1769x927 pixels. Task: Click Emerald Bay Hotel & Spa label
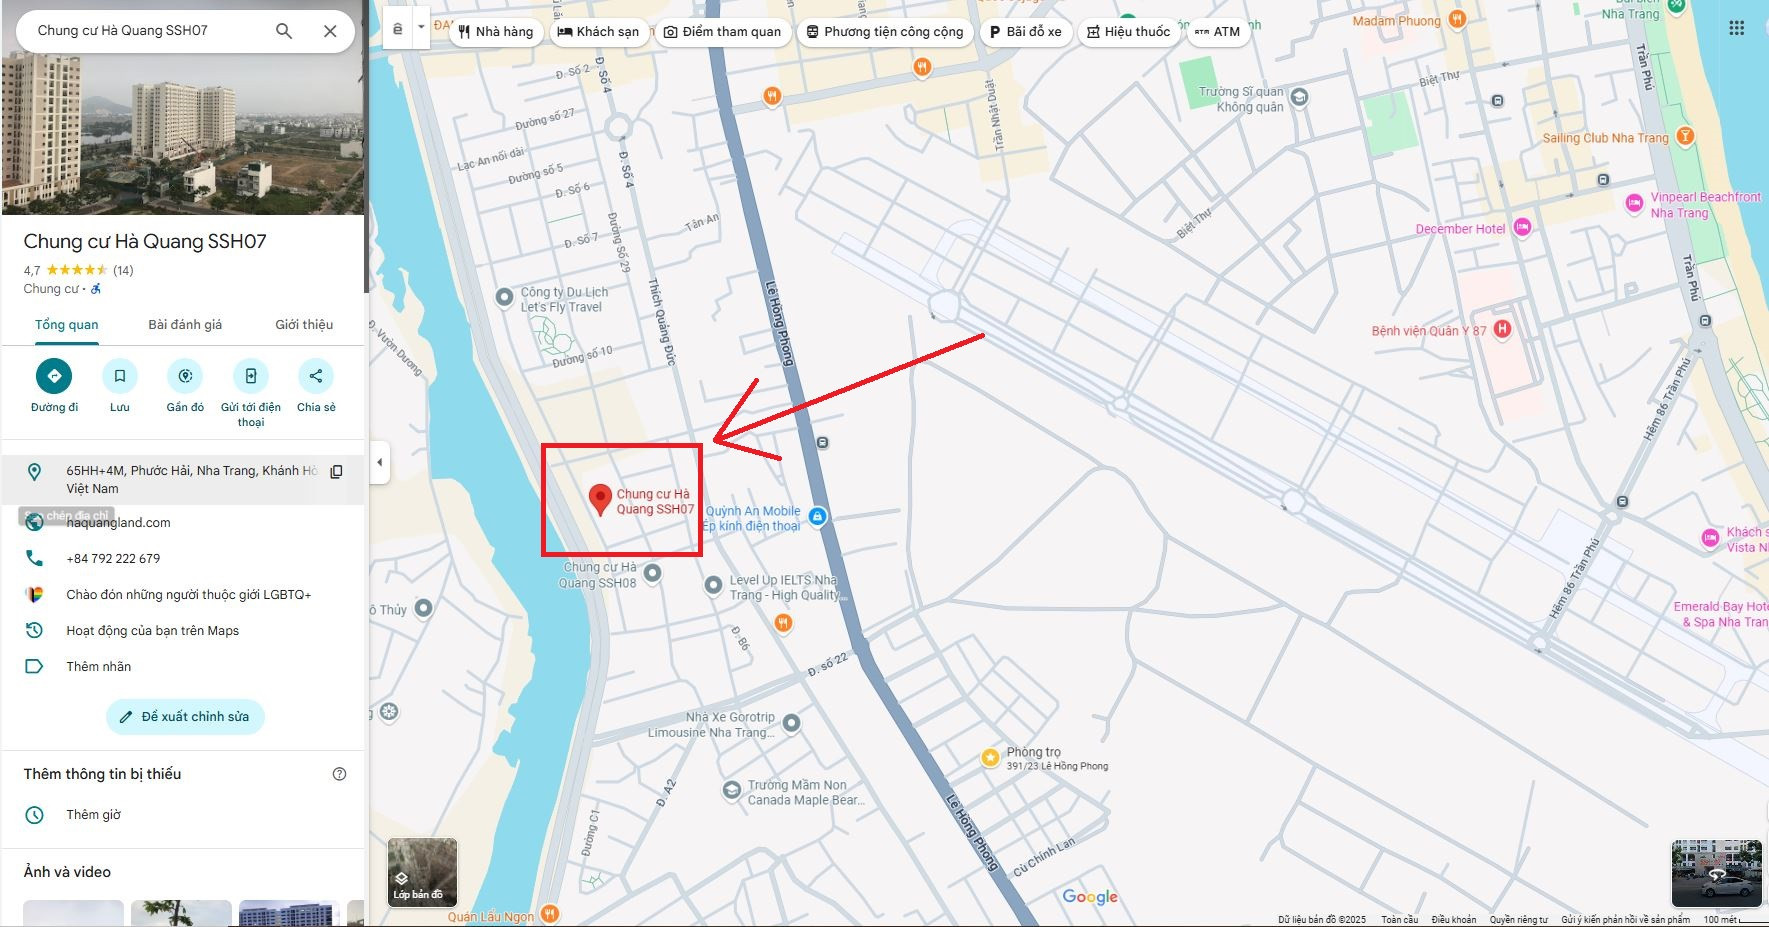click(1721, 614)
